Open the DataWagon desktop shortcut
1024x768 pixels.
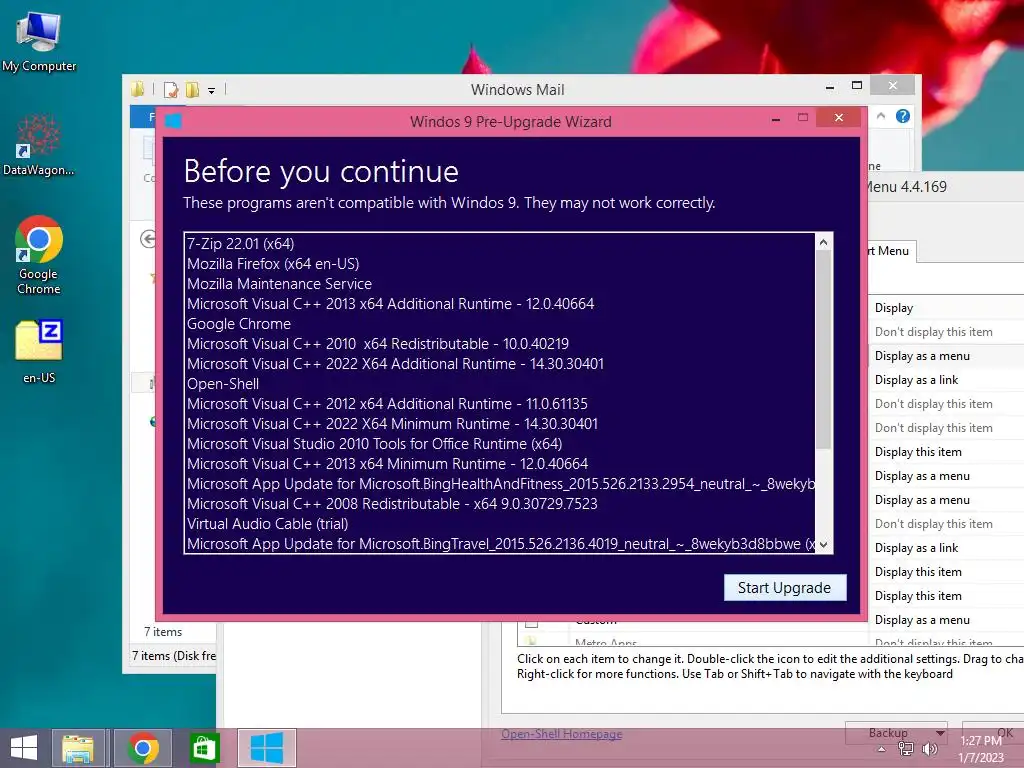[39, 146]
